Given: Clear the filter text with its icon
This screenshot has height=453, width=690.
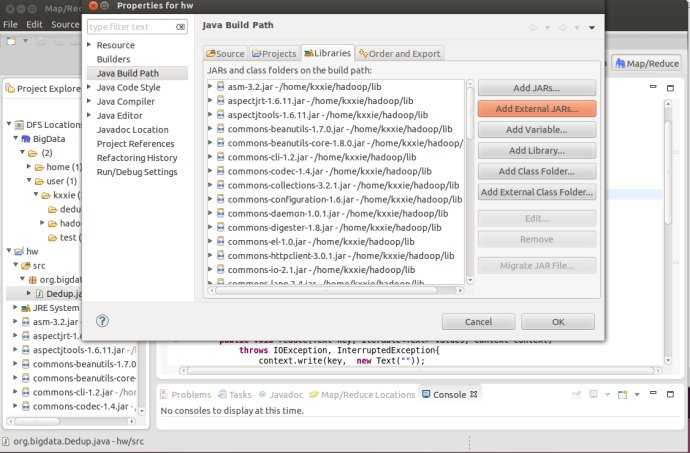Looking at the screenshot, I should pyautogui.click(x=180, y=27).
